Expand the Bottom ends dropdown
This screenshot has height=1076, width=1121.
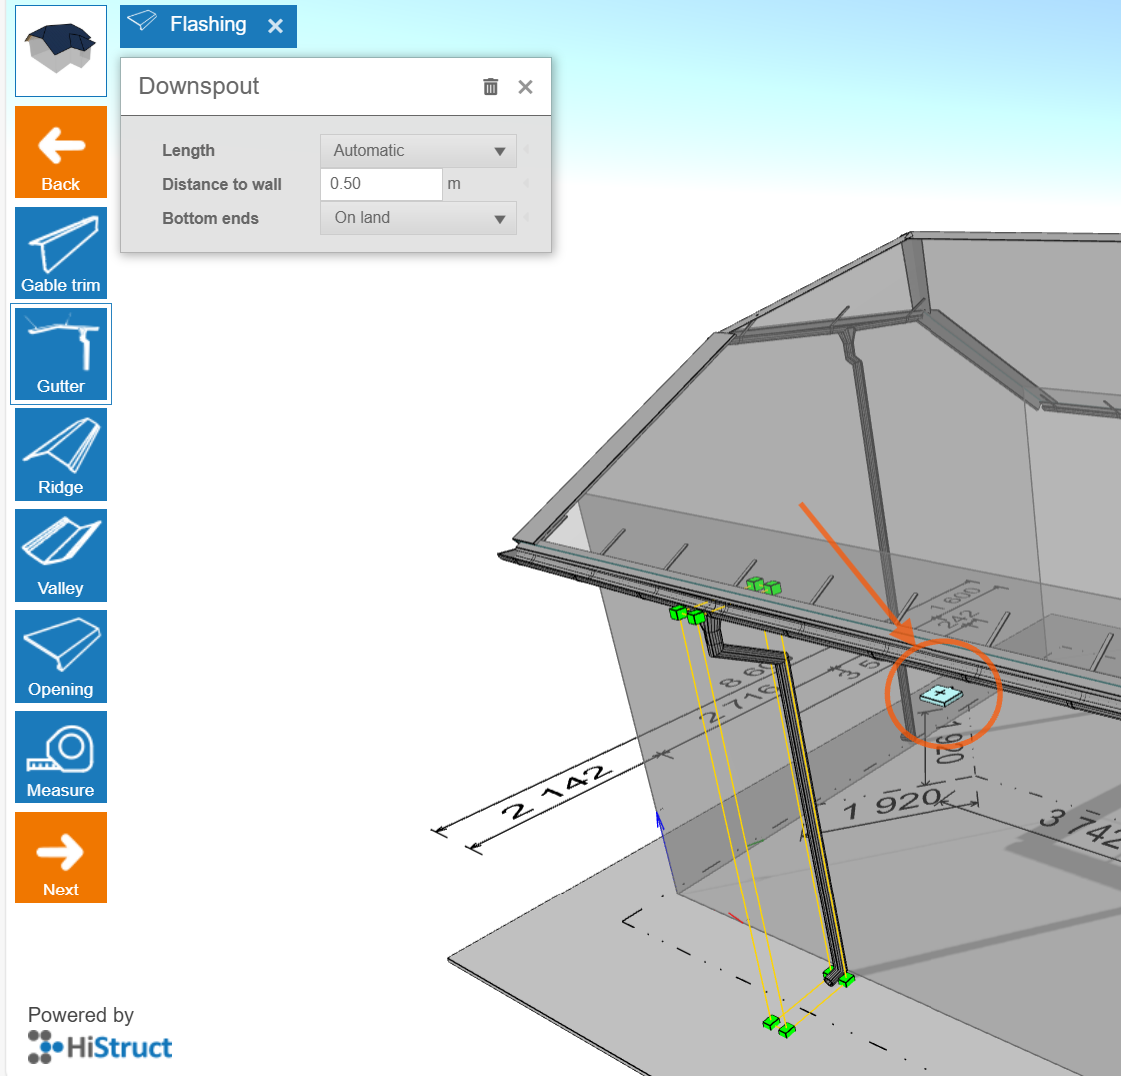[x=418, y=218]
